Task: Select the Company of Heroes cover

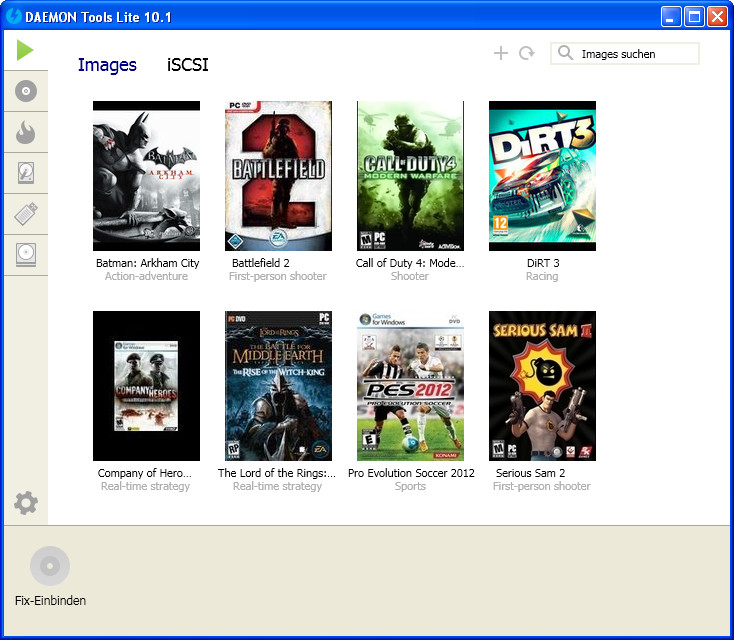Action: pos(146,386)
